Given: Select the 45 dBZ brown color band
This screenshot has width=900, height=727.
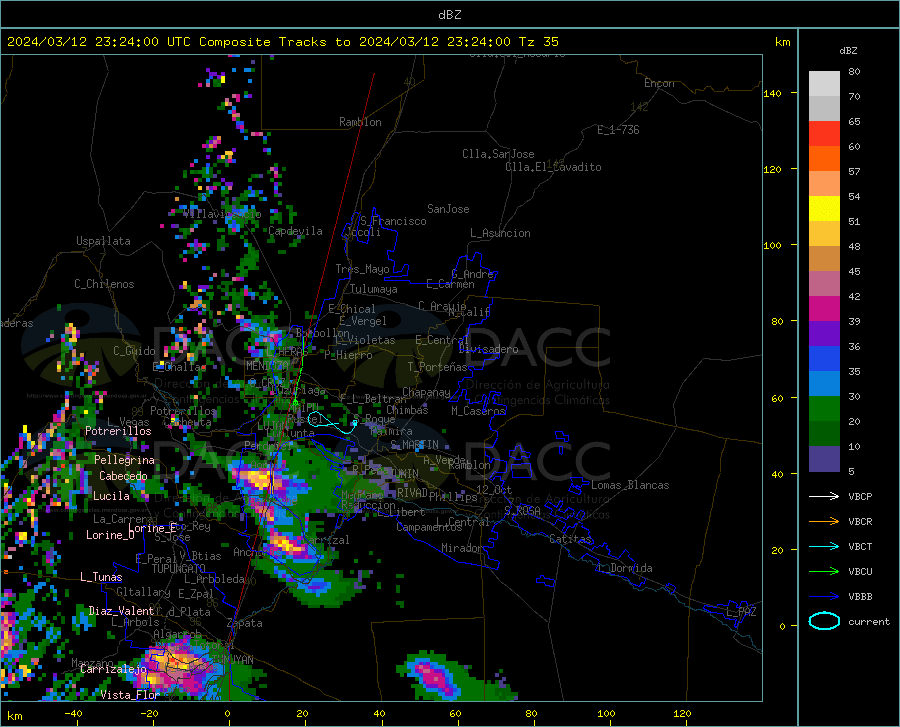Looking at the screenshot, I should (824, 258).
